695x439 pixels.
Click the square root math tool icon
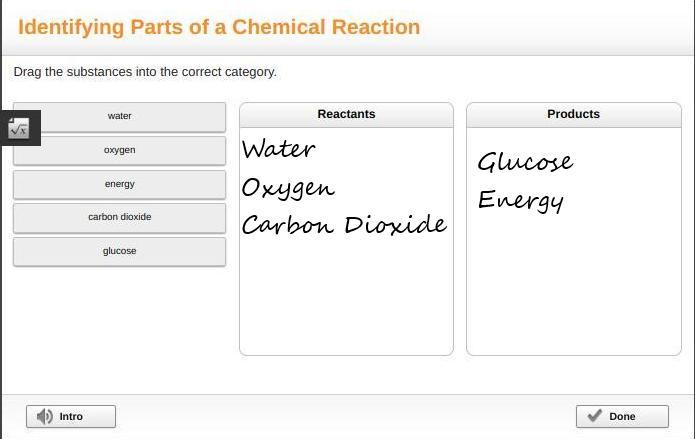pyautogui.click(x=19, y=128)
